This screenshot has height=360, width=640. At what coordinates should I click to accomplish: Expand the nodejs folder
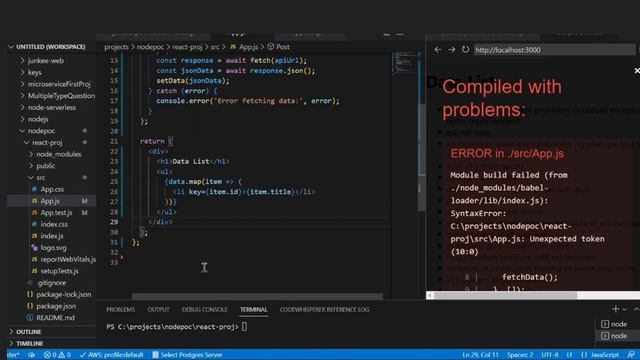coord(38,119)
